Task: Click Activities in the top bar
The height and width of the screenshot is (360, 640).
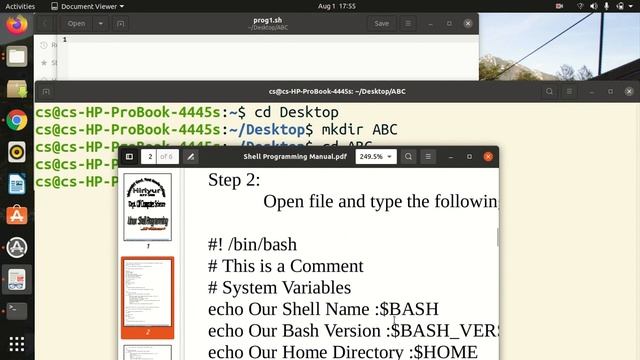Action: coord(20,6)
